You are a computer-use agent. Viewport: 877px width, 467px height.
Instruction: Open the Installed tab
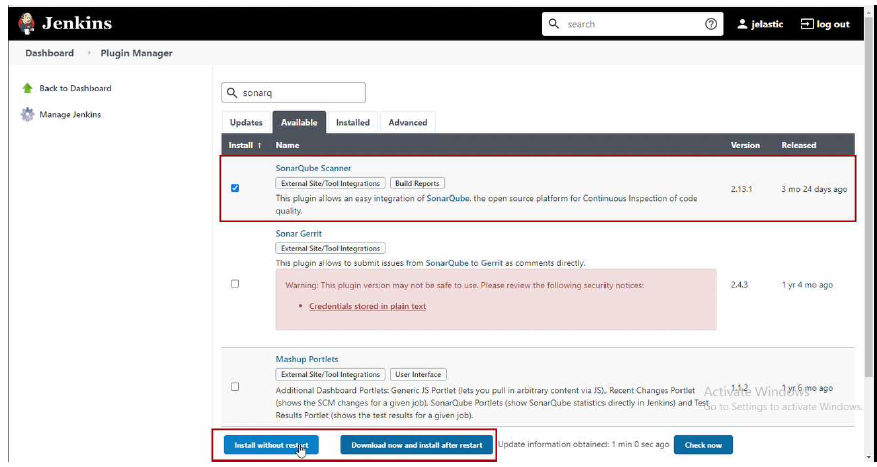[x=353, y=122]
